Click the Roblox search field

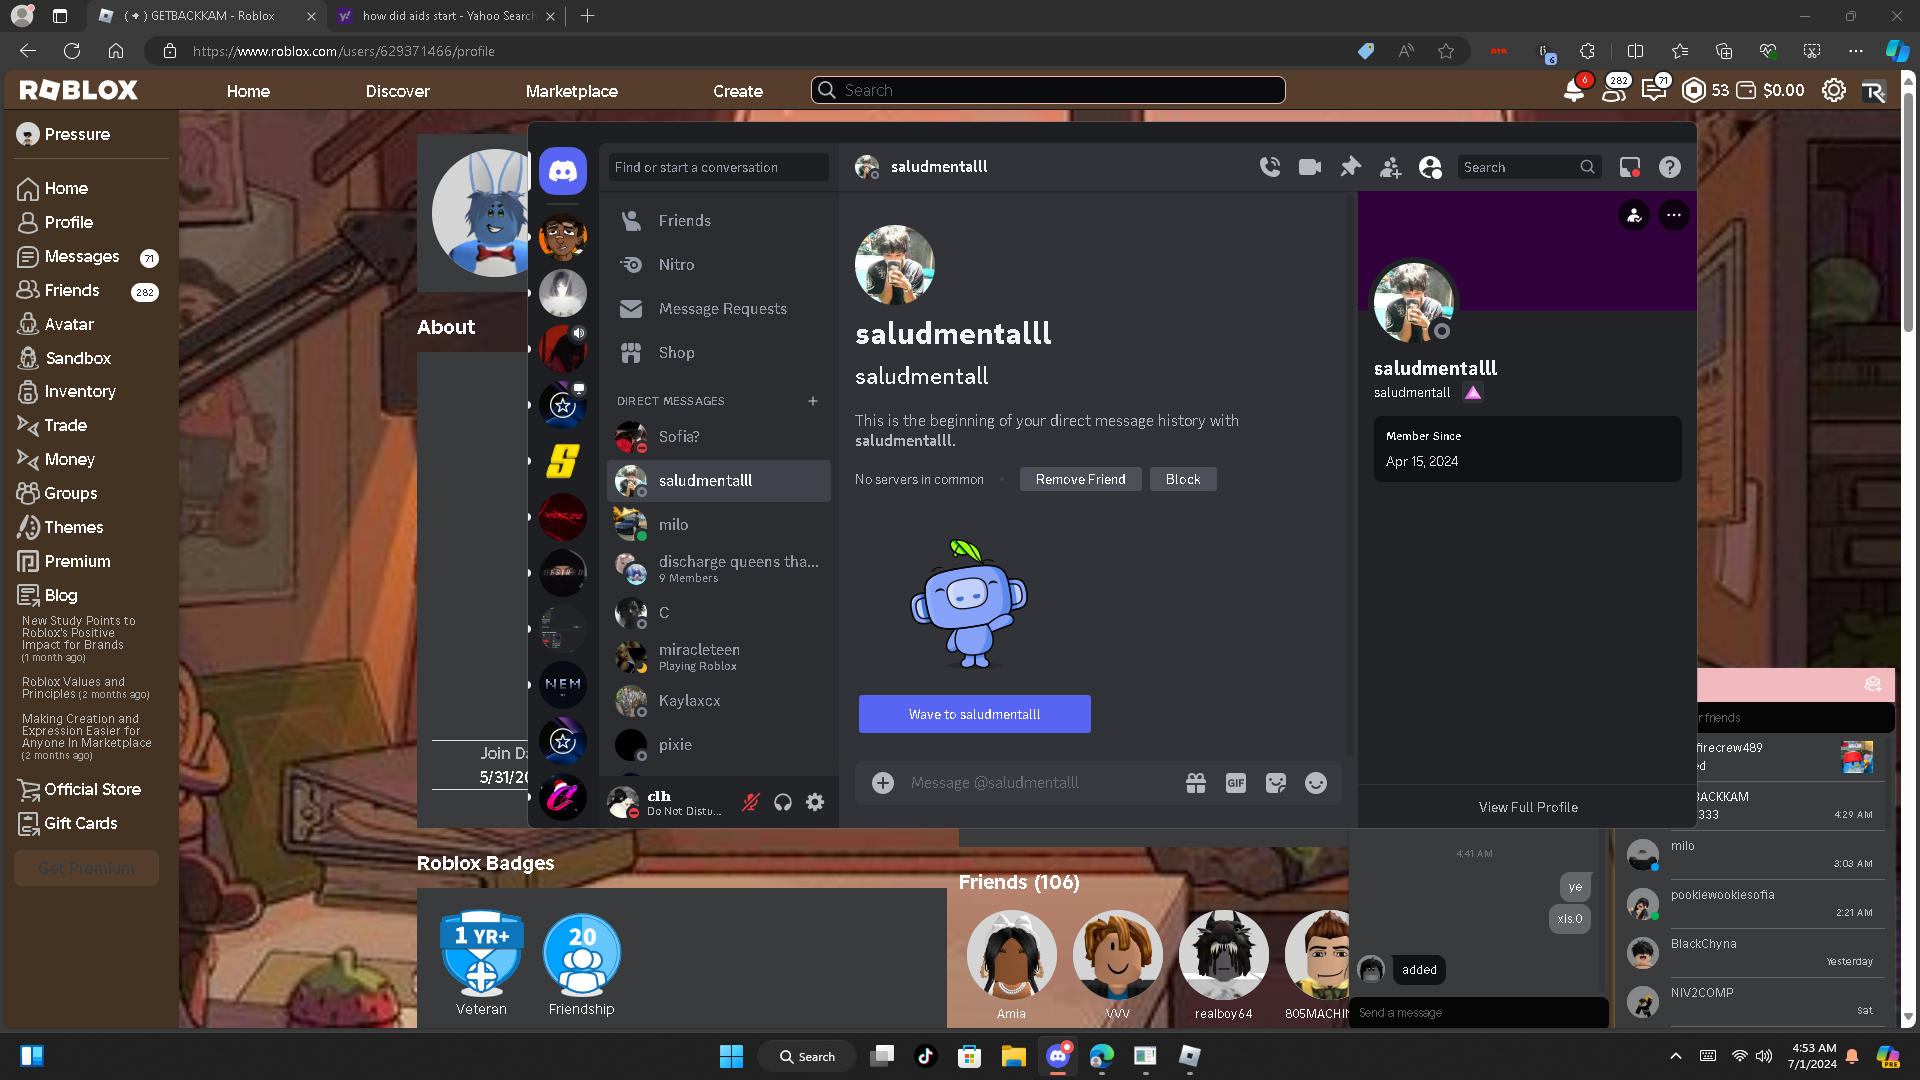click(1048, 90)
